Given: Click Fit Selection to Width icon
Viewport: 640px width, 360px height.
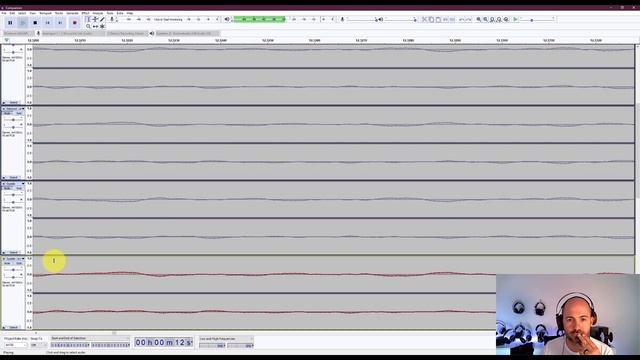Looking at the screenshot, I should tap(492, 19).
